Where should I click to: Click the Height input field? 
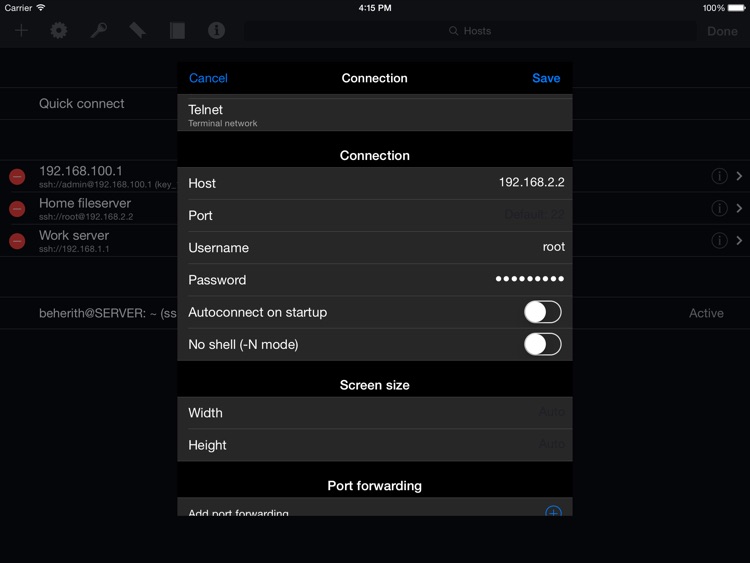[375, 445]
